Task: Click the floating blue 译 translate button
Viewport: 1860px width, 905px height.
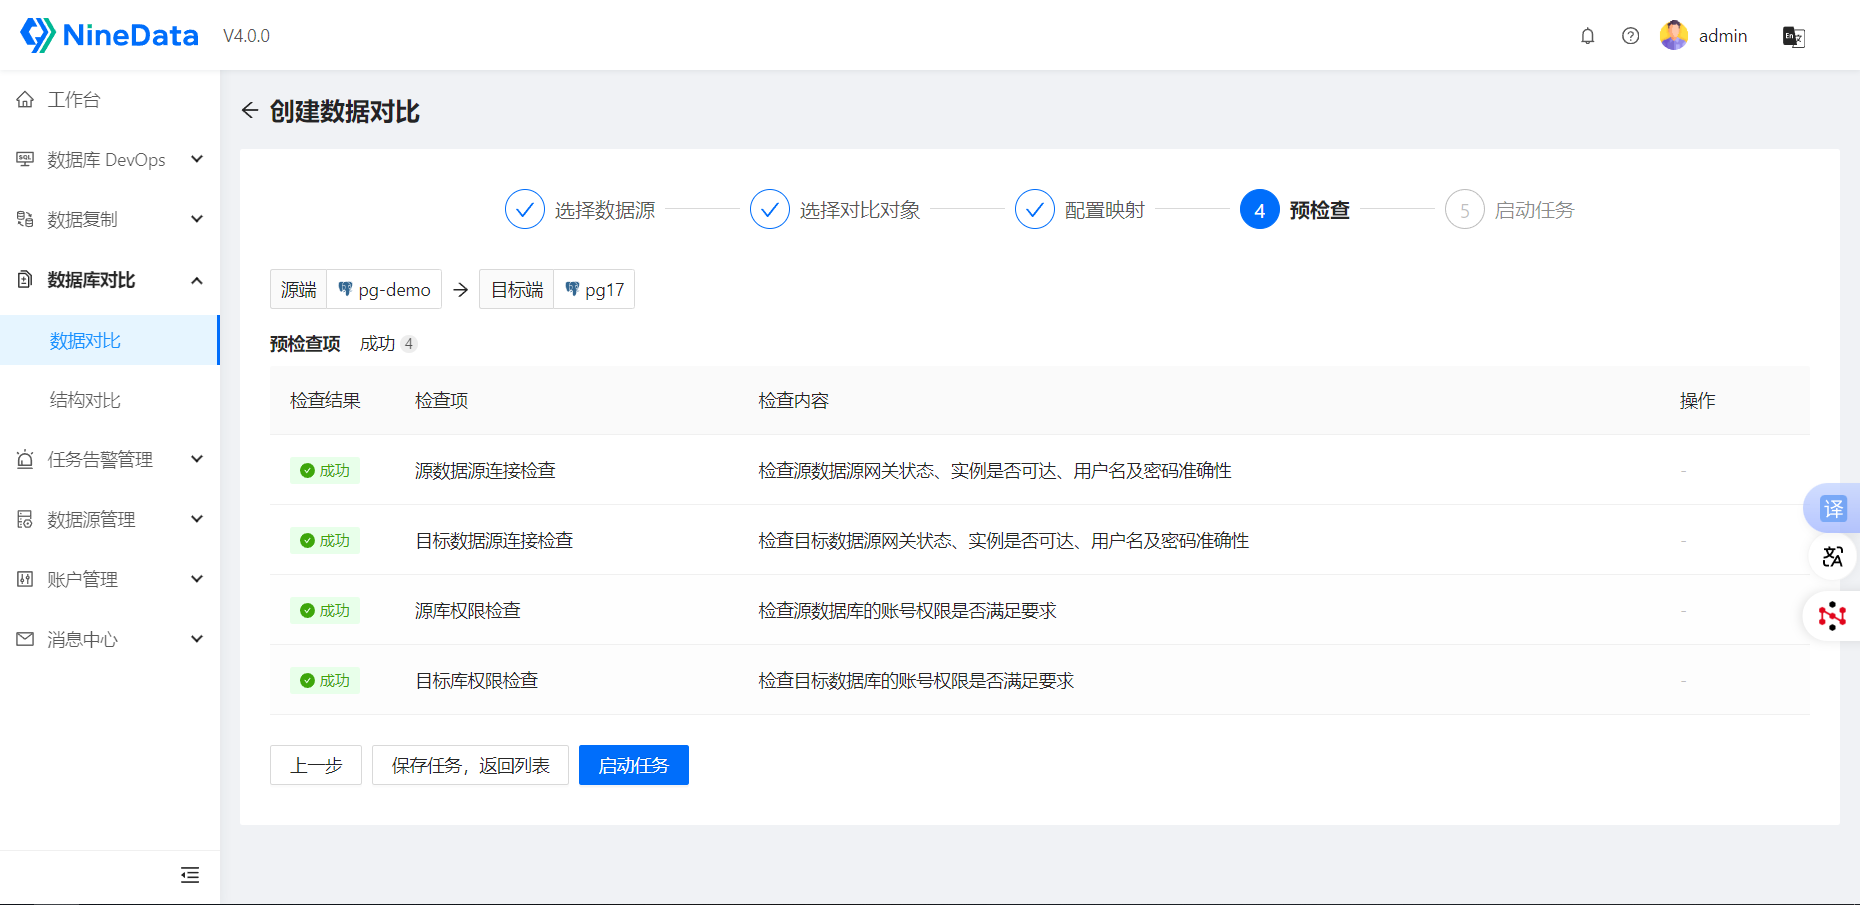Action: [x=1832, y=508]
